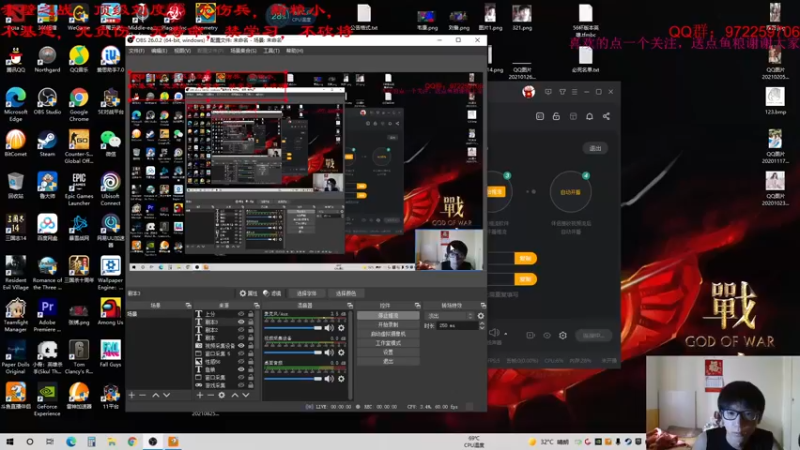Screen dimensions: 800x450
Task: Click bell notification icon in streaming assistant
Action: coord(589,116)
